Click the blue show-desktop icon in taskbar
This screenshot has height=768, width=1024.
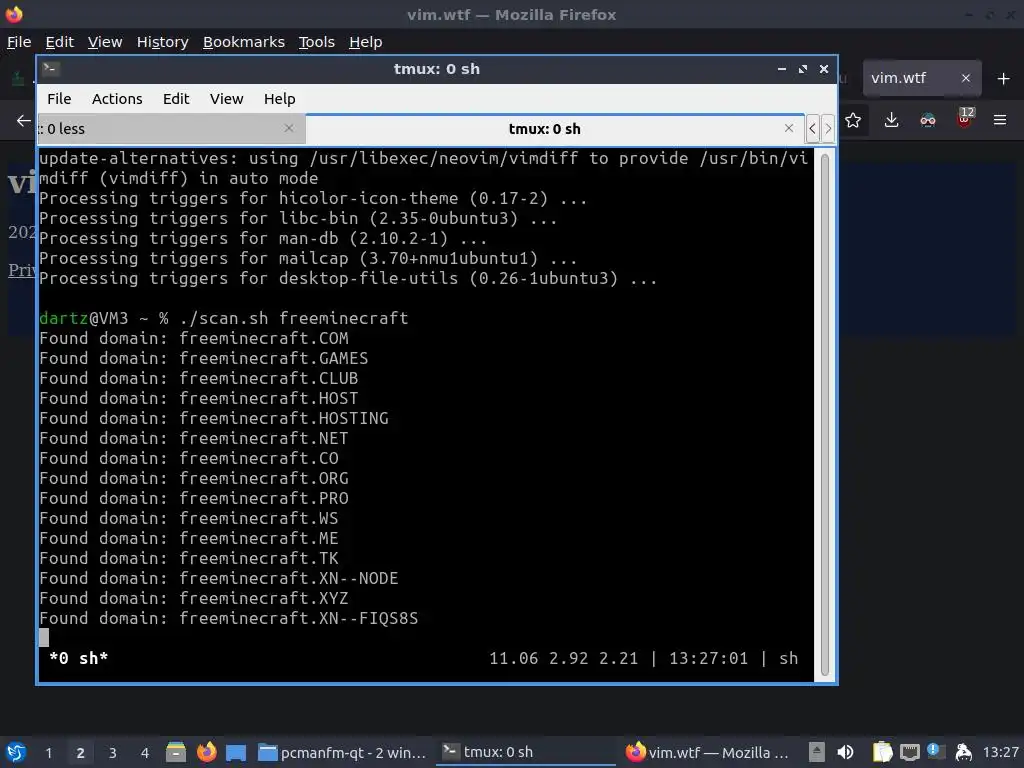[236, 753]
